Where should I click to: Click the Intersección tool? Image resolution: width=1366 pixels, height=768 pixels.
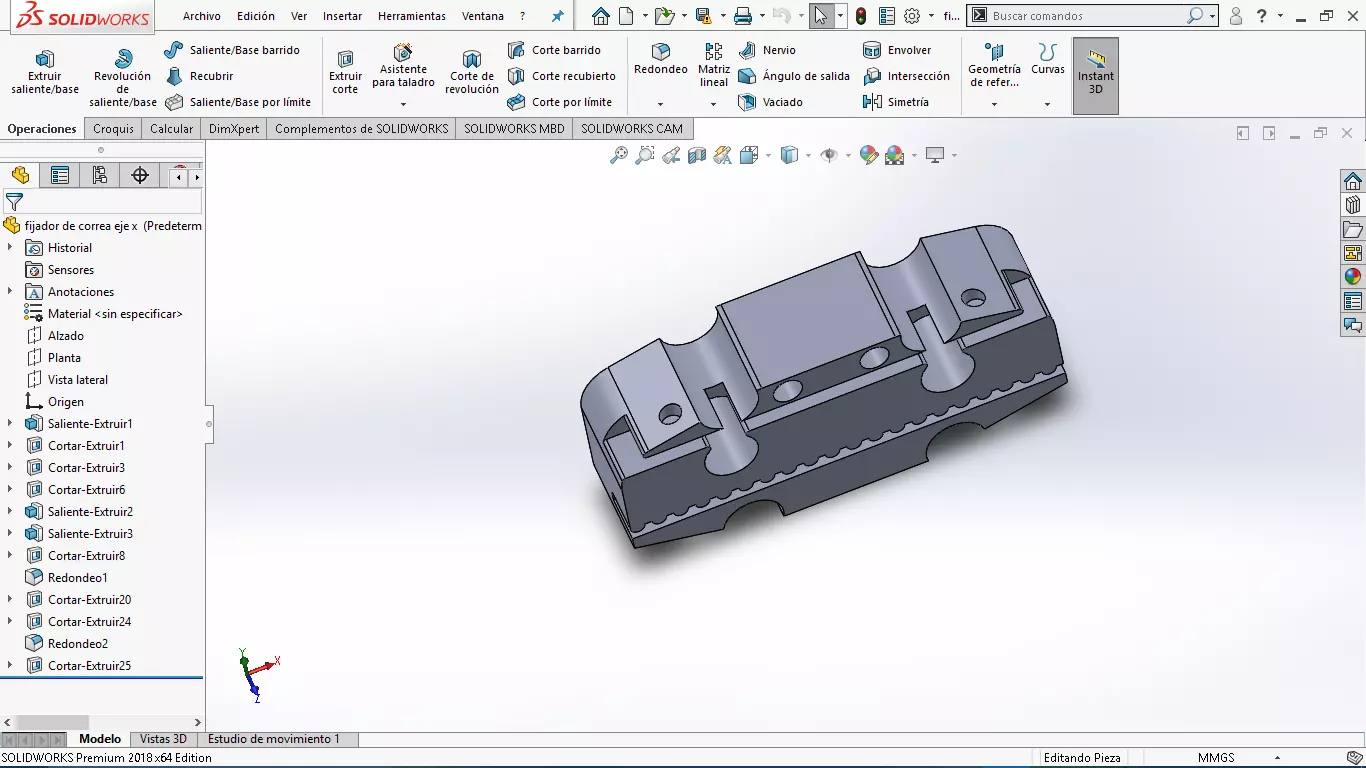point(906,76)
